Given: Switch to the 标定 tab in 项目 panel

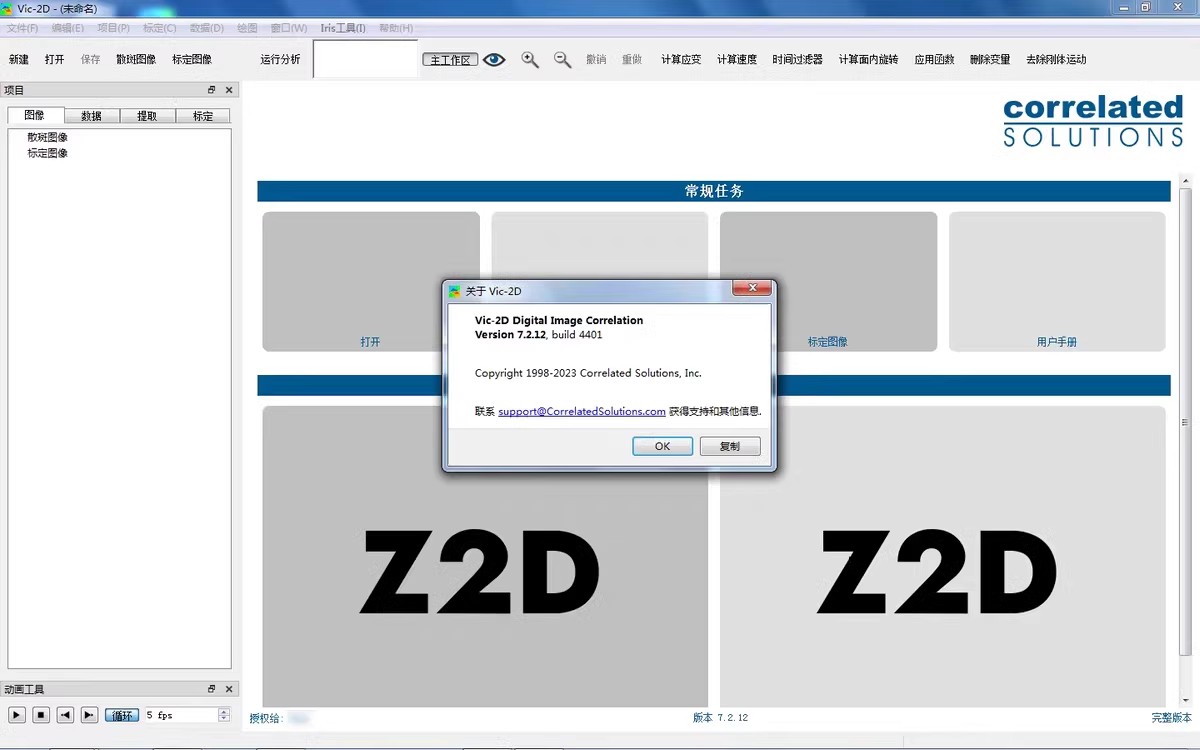Looking at the screenshot, I should 203,116.
